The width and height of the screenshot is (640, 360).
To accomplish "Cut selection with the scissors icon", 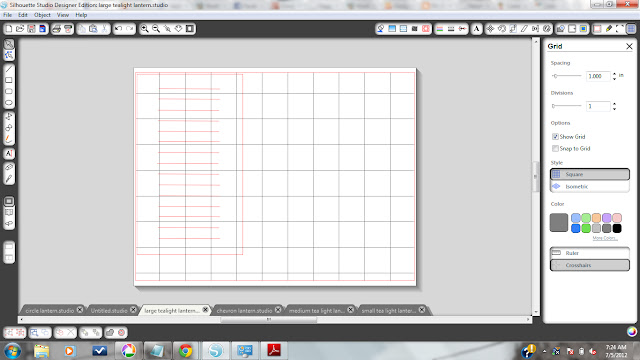I will coord(104,29).
